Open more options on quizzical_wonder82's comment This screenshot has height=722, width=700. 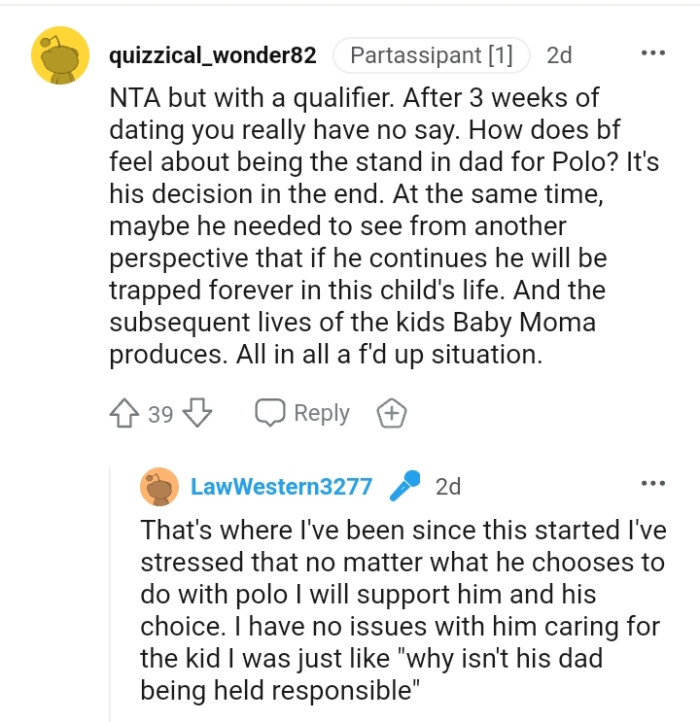(x=652, y=53)
